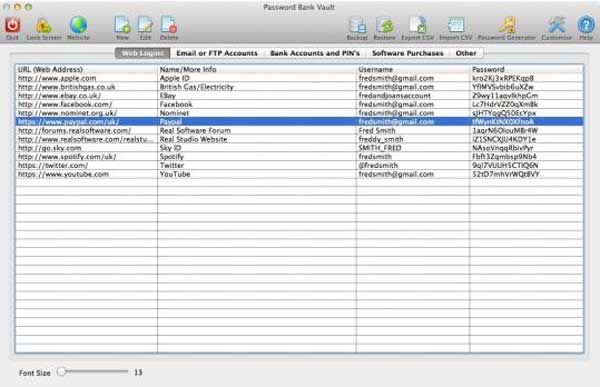Click the @fredsmith username cell
Viewport: 600px width, 387px height.
[413, 165]
